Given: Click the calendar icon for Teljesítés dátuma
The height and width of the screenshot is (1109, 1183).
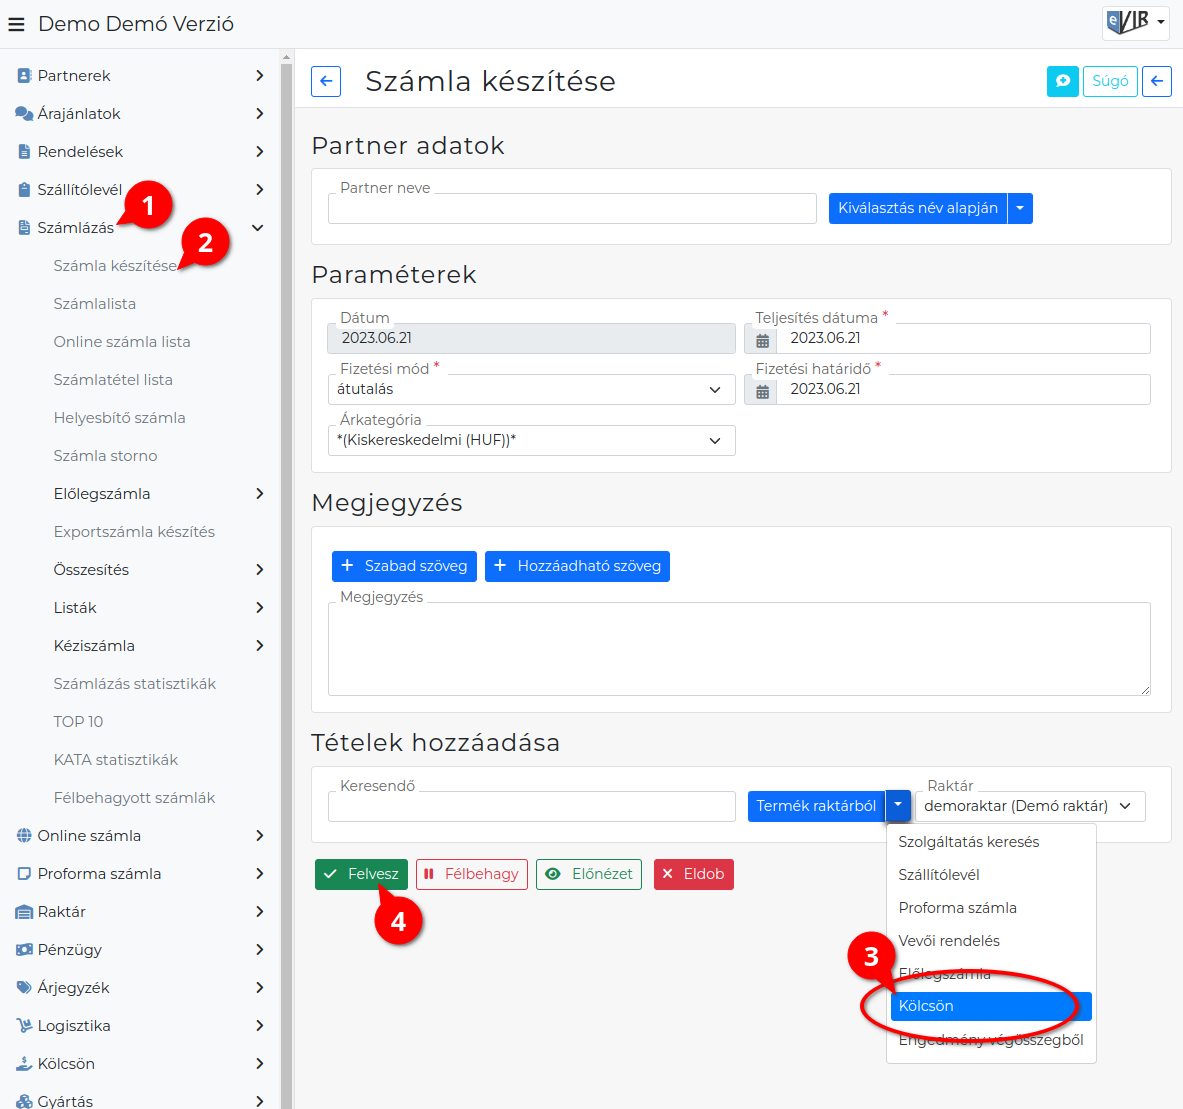Looking at the screenshot, I should tap(762, 339).
